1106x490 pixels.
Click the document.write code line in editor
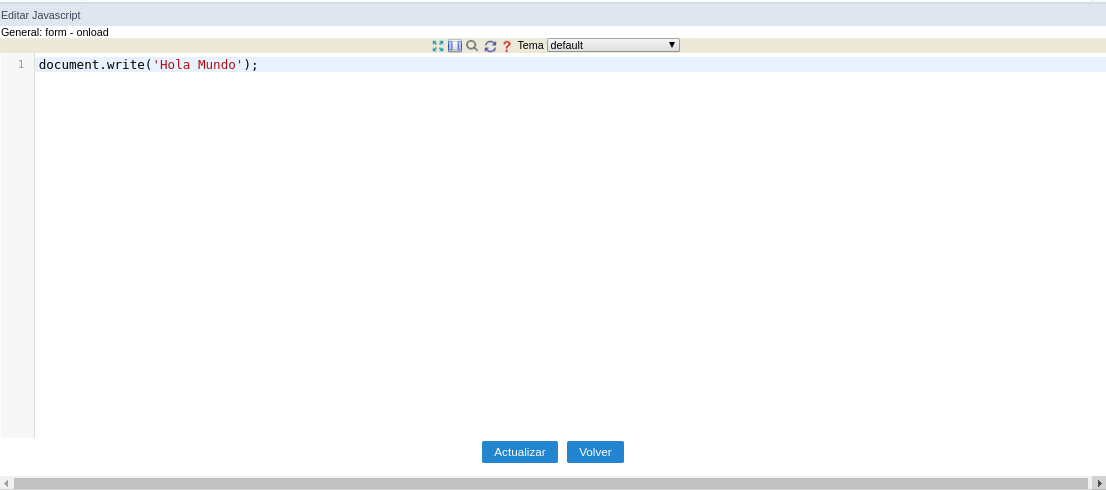(x=570, y=65)
